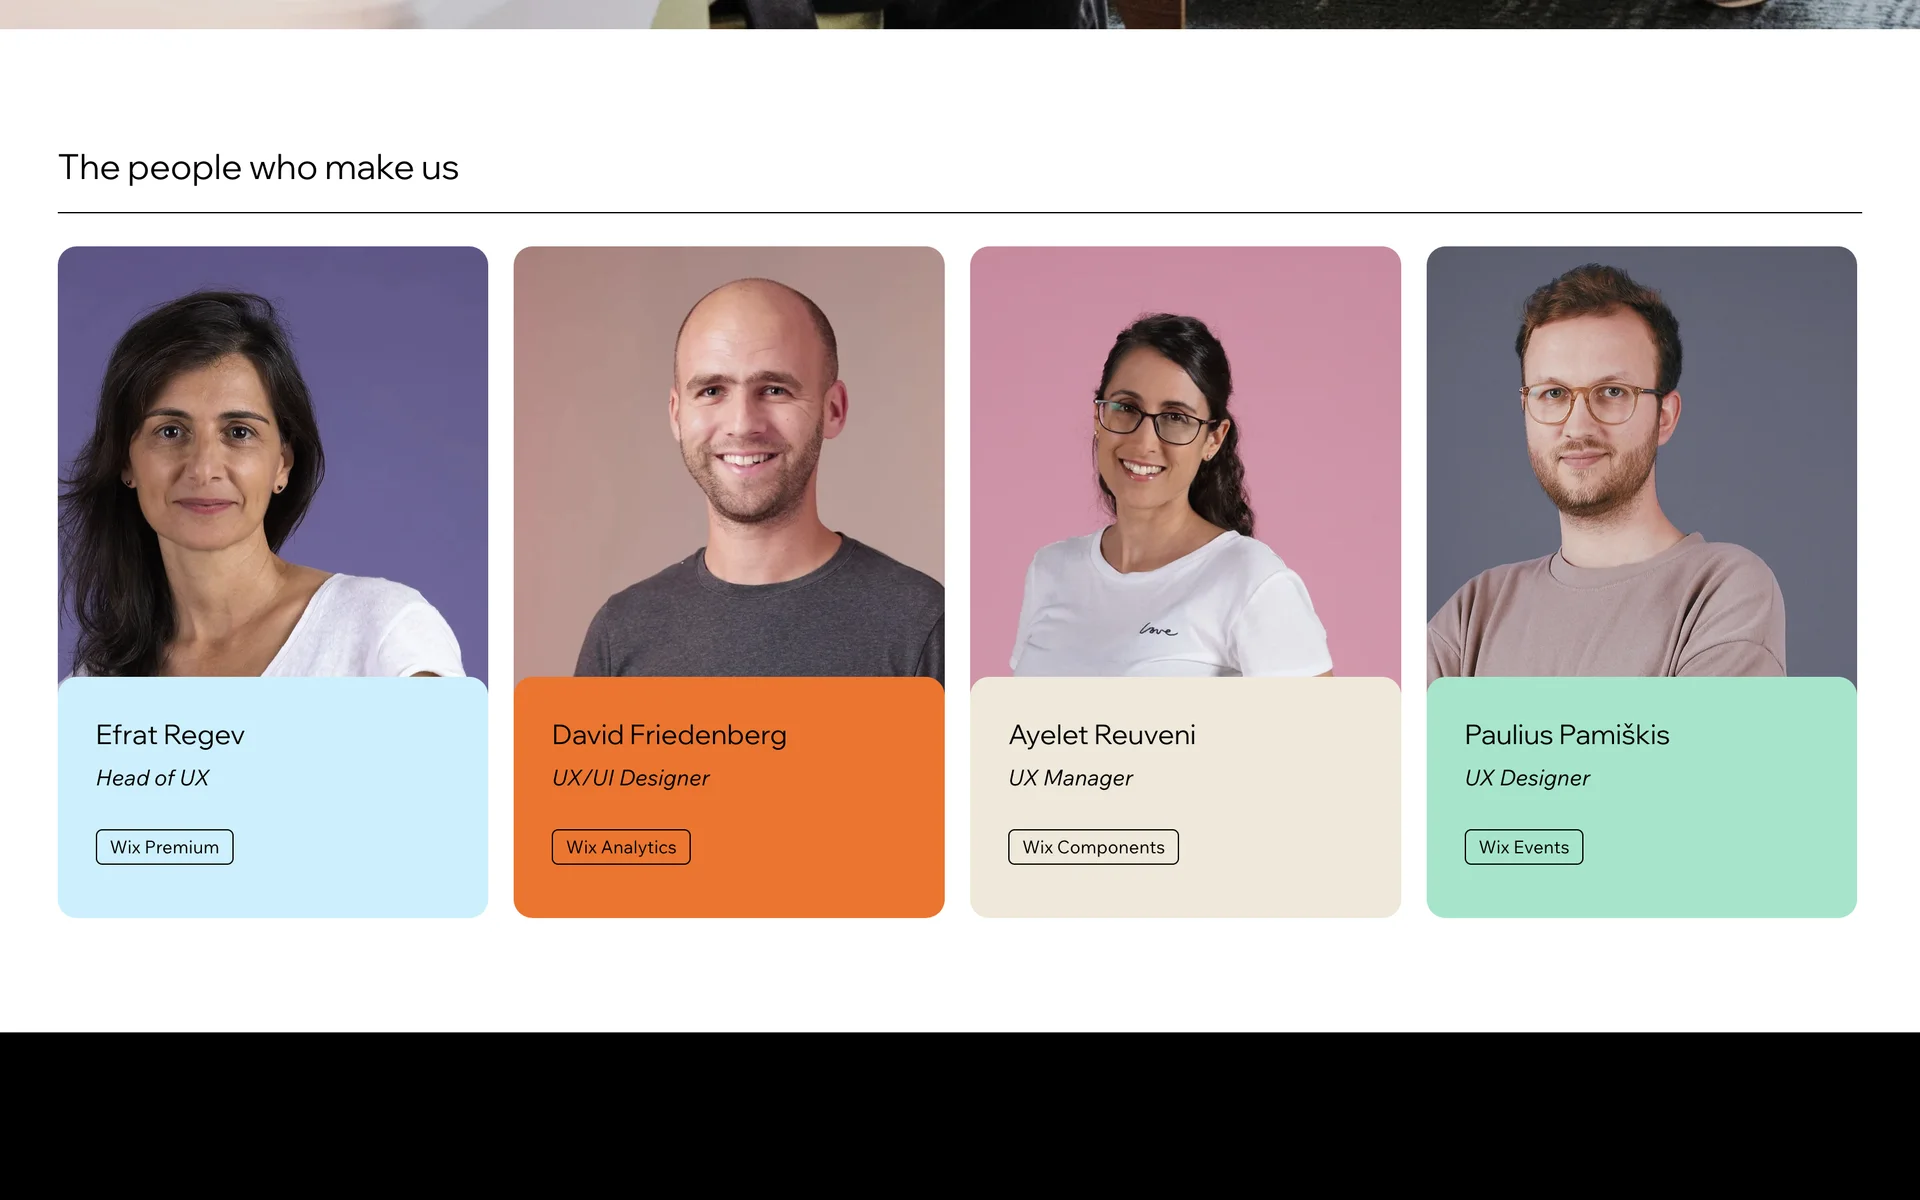The height and width of the screenshot is (1200, 1920).
Task: Click Paulius's UX Designer title
Action: tap(1527, 778)
